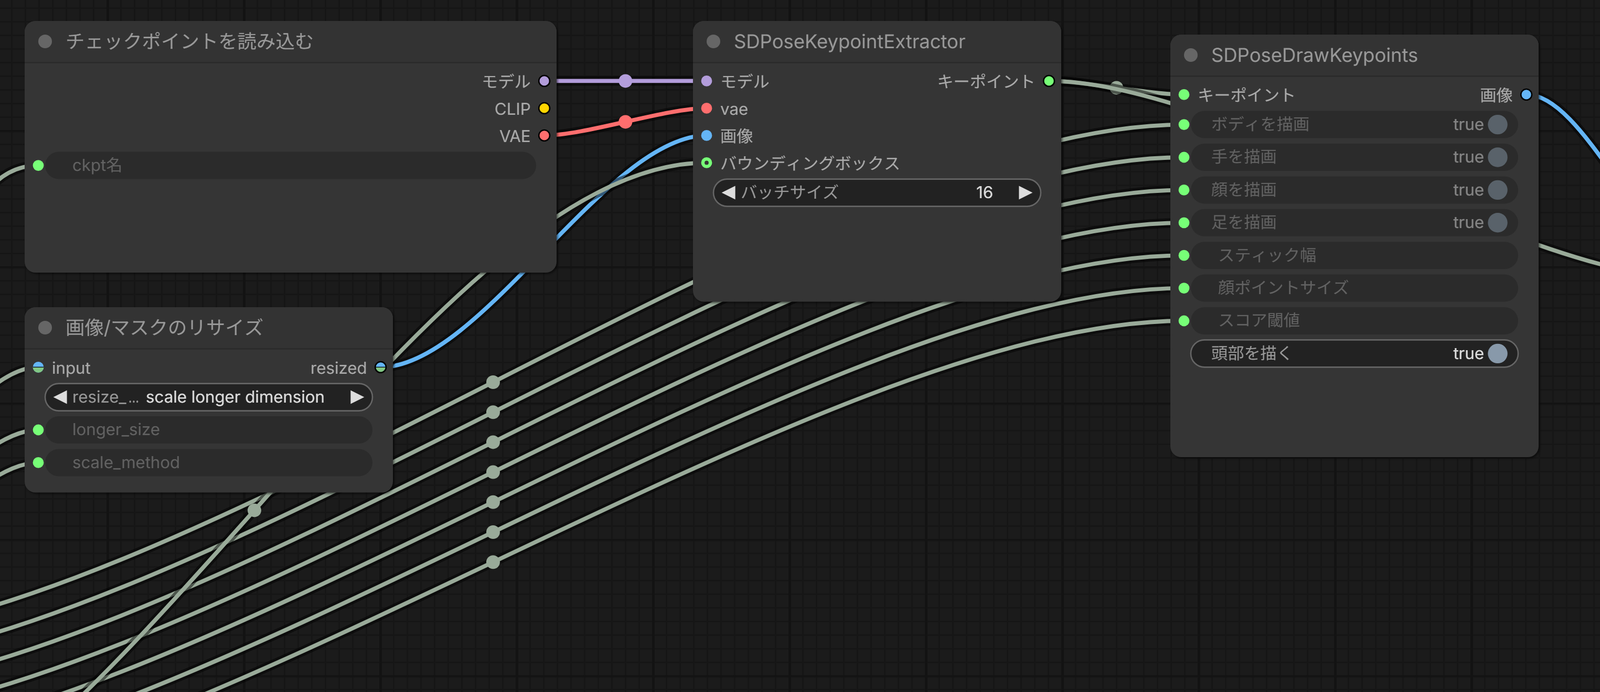The width and height of the screenshot is (1600, 692).
Task: Click the 顔を描画 input socket
Action: 1184,190
